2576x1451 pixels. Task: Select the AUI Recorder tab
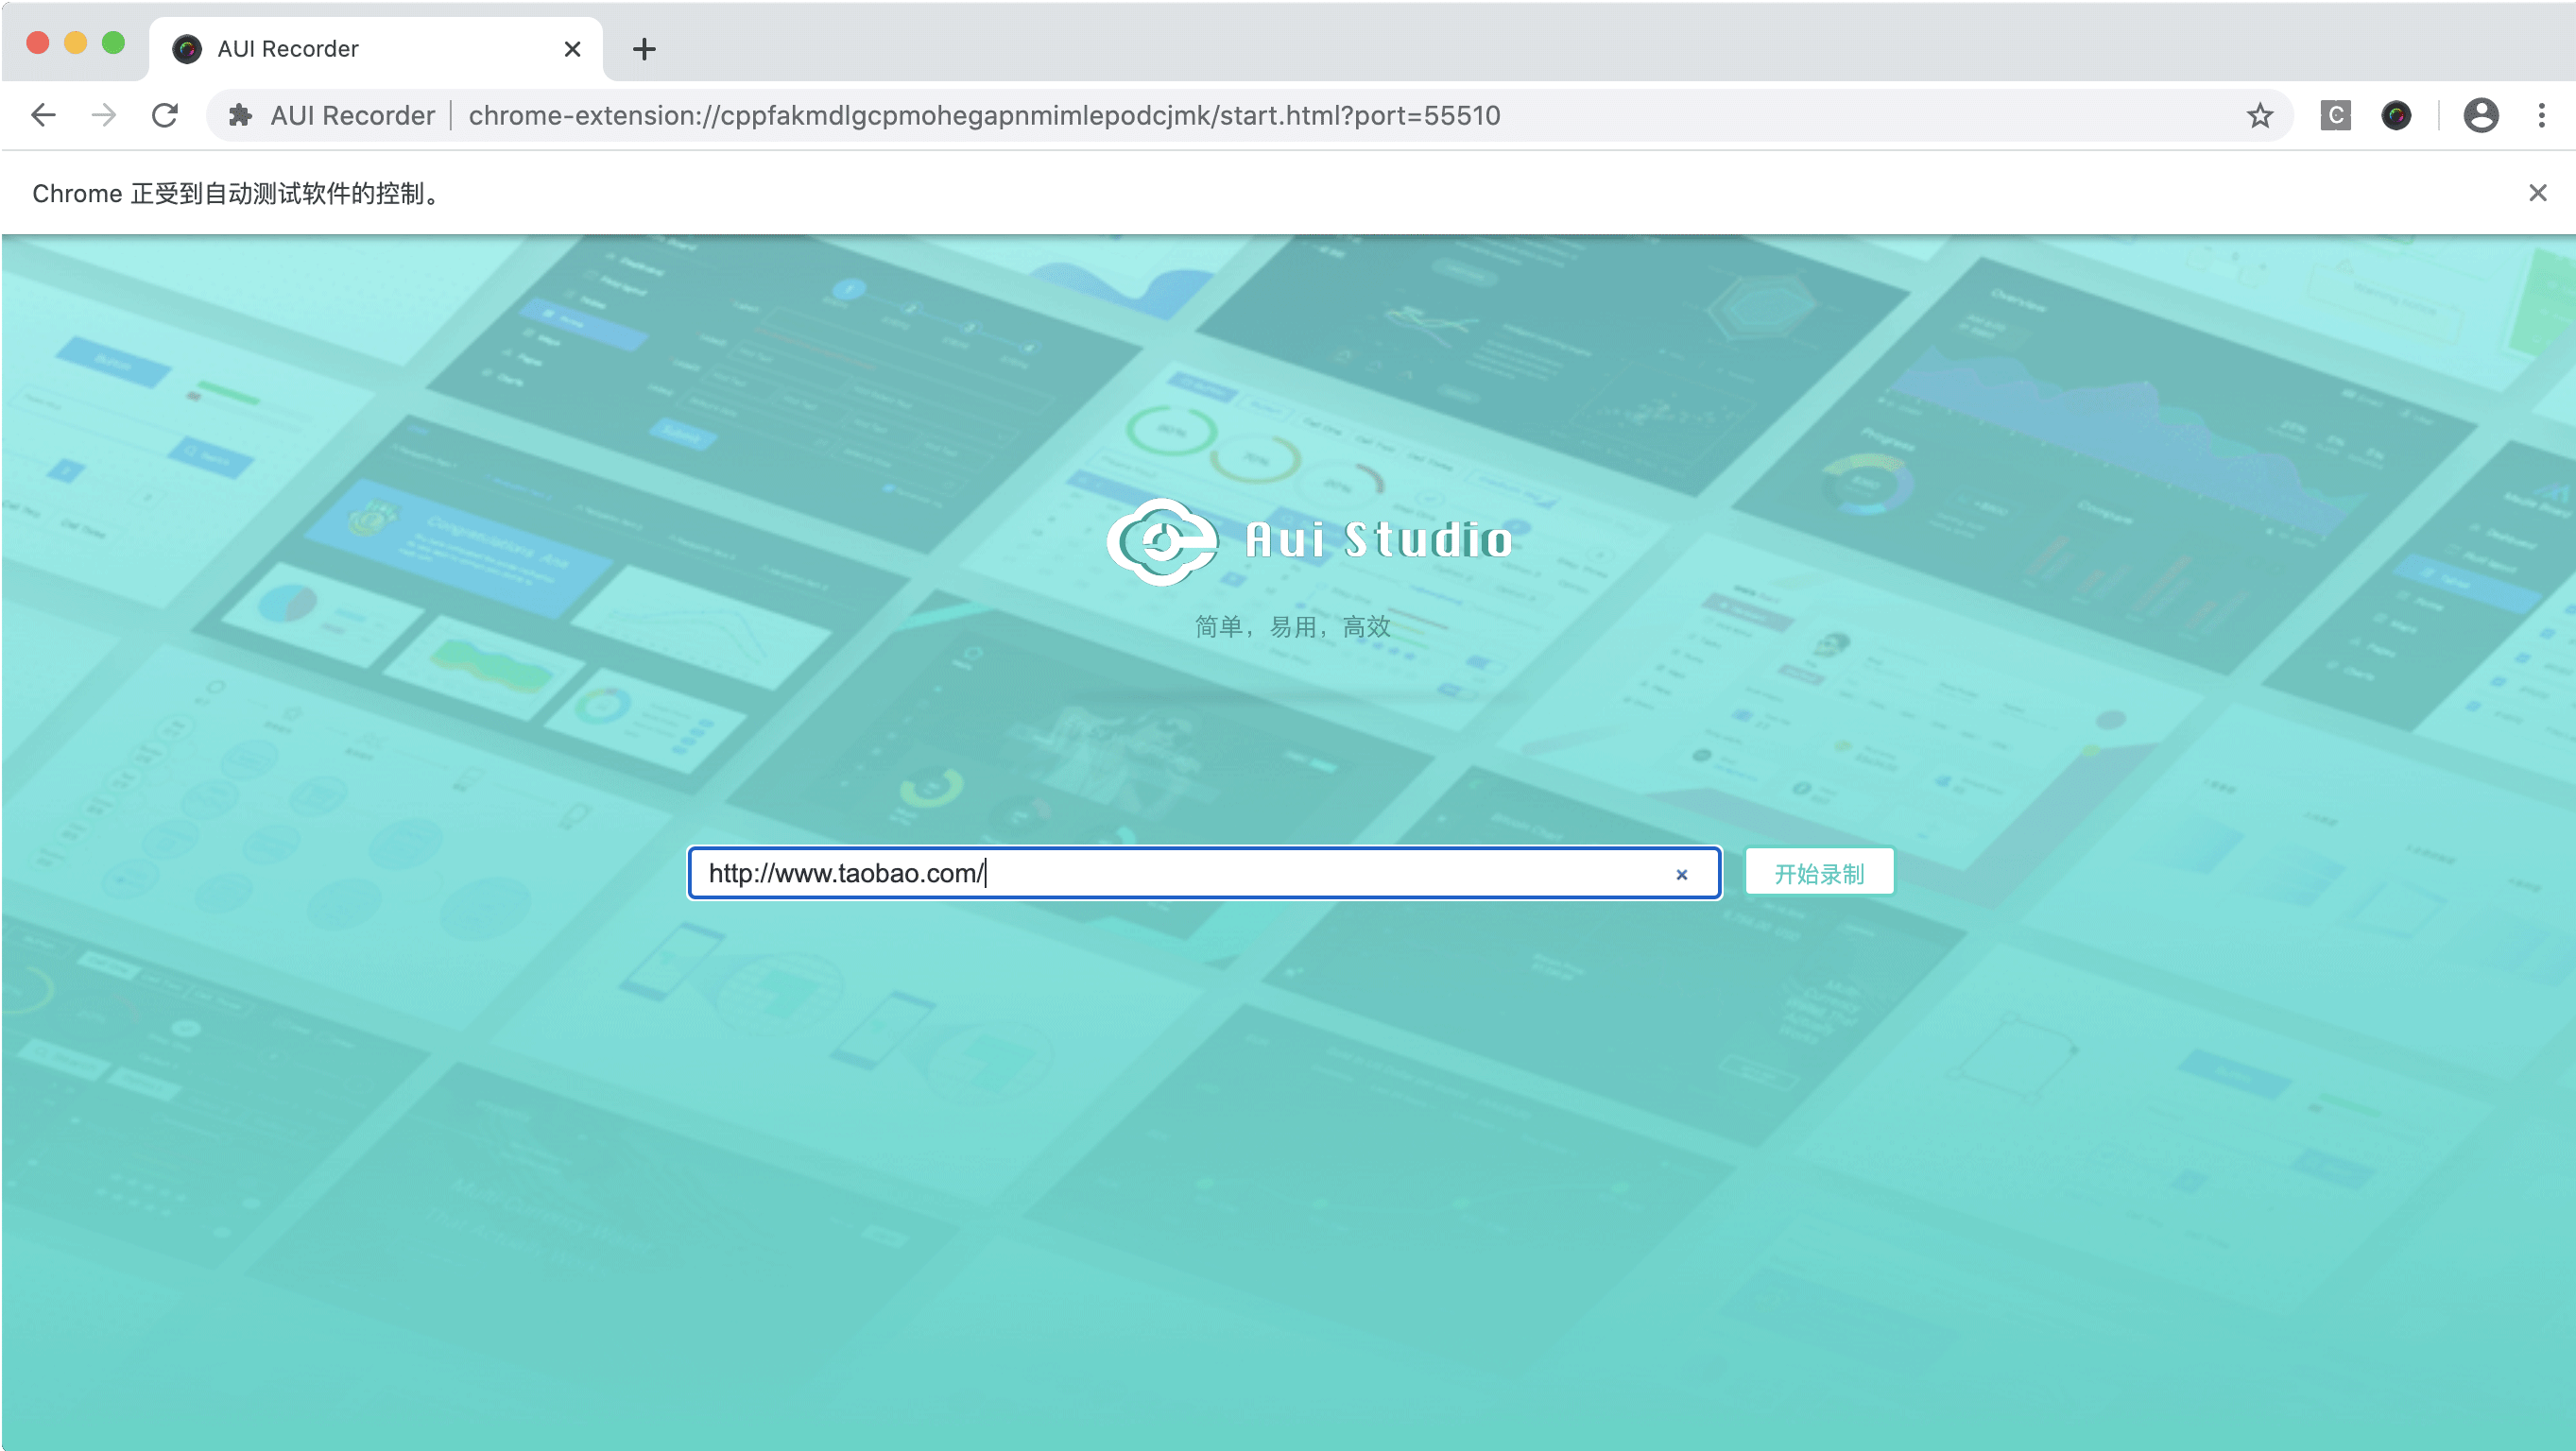(376, 49)
